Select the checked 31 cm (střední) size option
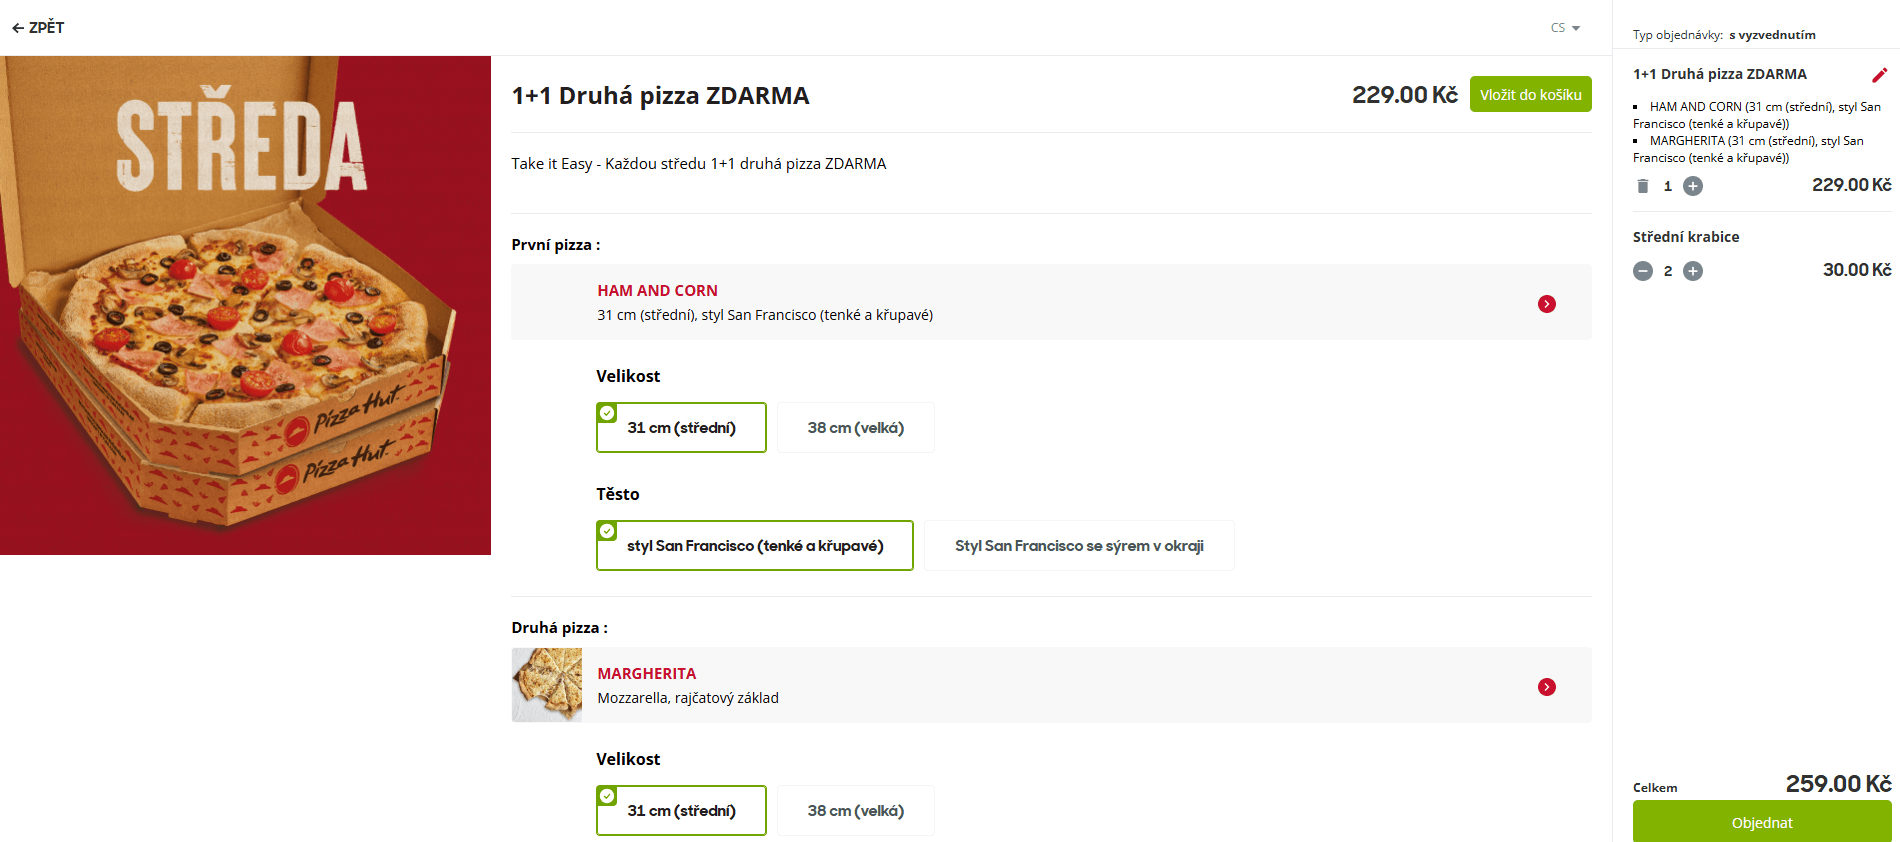 pyautogui.click(x=681, y=427)
